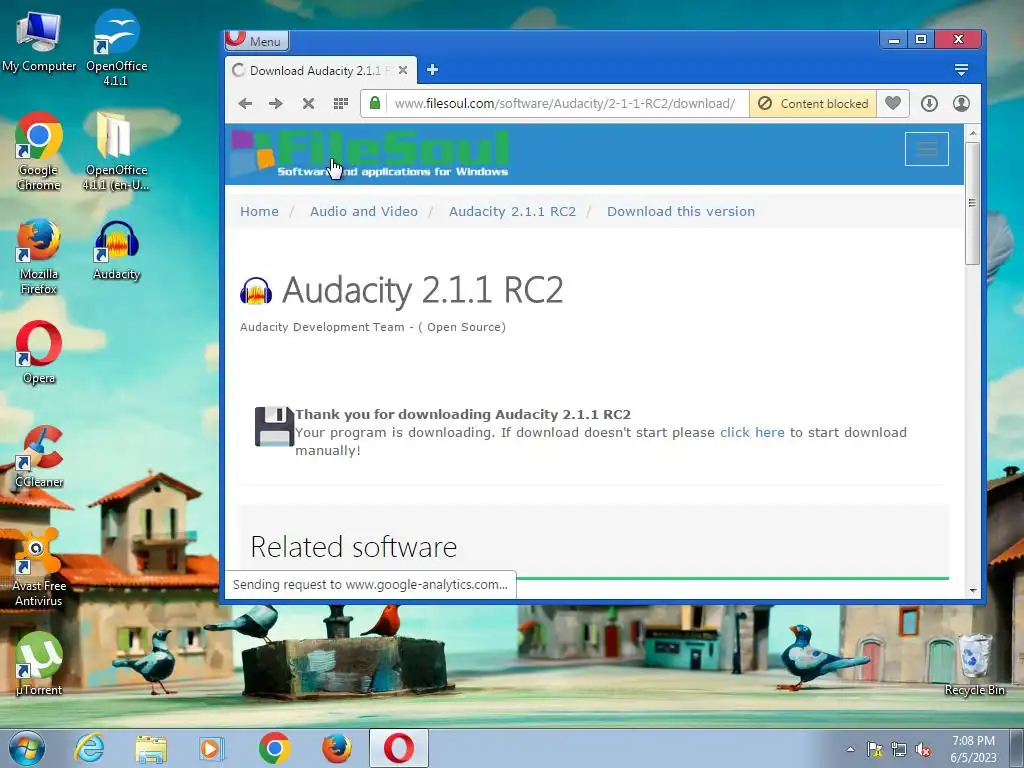Click page scrollbar up arrow

point(973,133)
